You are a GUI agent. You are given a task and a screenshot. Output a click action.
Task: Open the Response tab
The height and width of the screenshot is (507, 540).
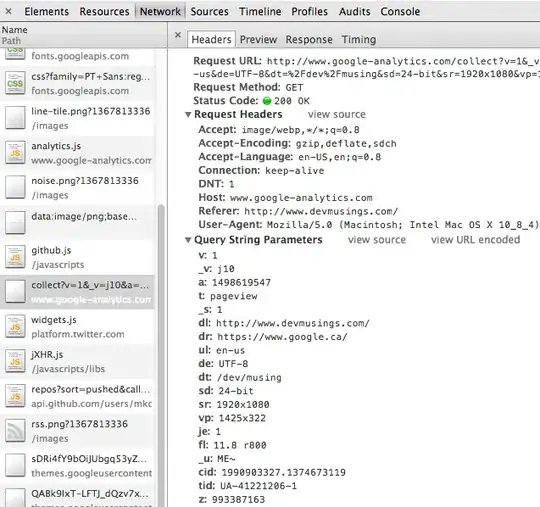309,40
